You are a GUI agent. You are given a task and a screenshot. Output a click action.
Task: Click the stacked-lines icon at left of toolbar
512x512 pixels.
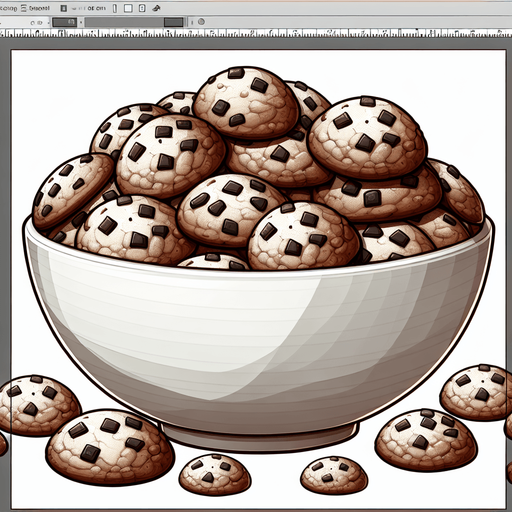coord(24,8)
